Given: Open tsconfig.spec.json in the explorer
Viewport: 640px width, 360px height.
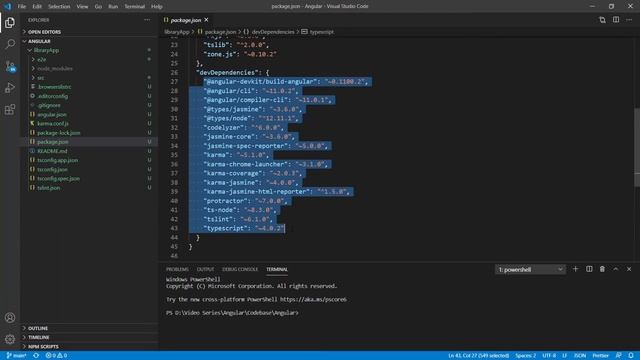Looking at the screenshot, I should 89,178.
